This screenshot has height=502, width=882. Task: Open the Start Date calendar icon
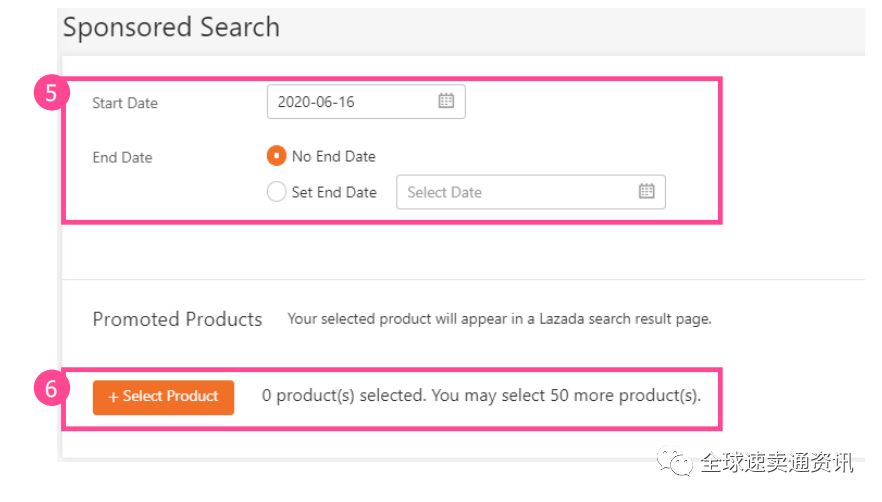coord(446,101)
